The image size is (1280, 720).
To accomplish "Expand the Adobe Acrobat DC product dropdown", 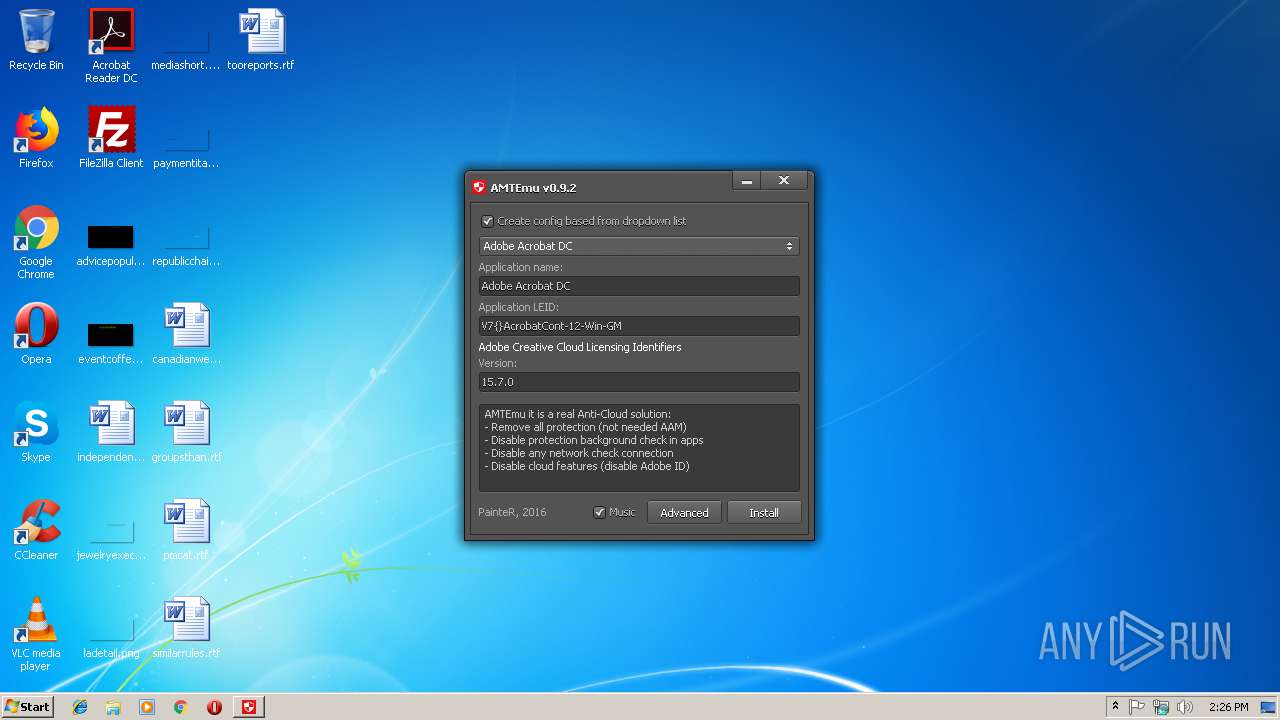I will [x=639, y=246].
